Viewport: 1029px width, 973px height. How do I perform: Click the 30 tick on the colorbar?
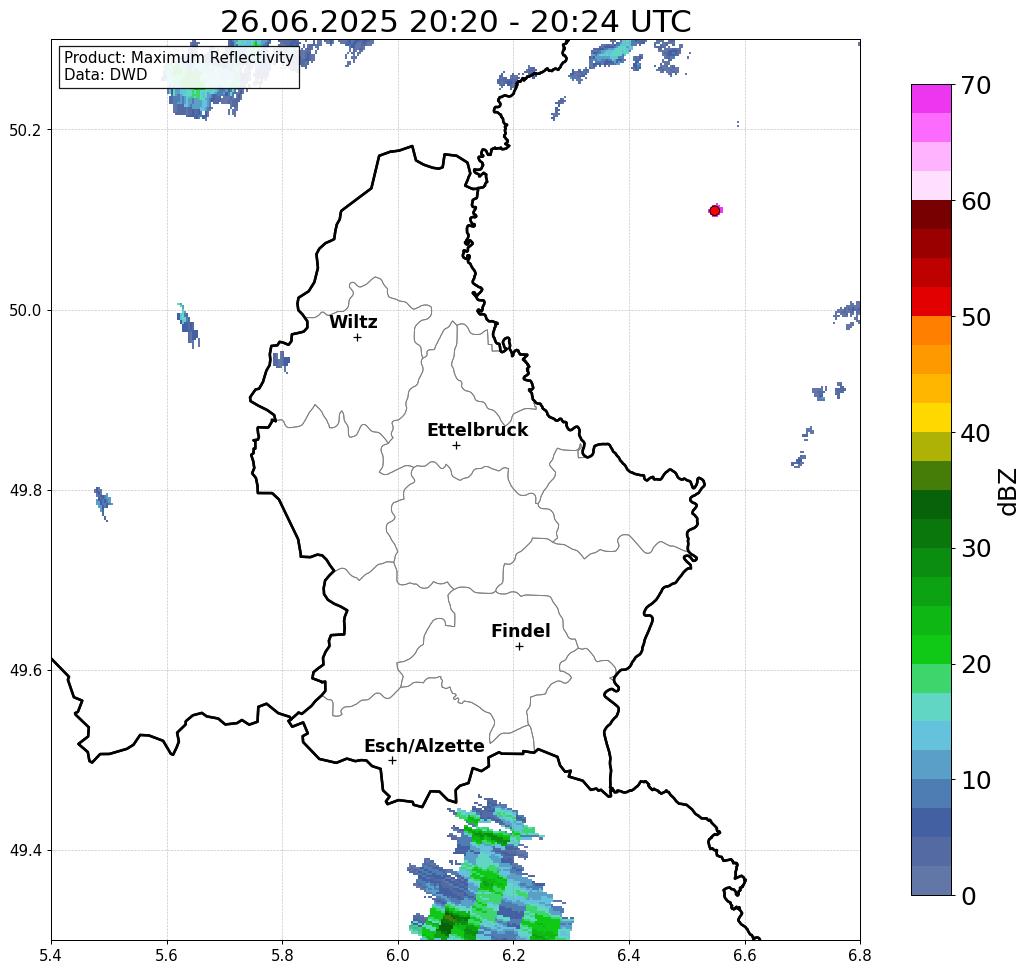pos(975,548)
